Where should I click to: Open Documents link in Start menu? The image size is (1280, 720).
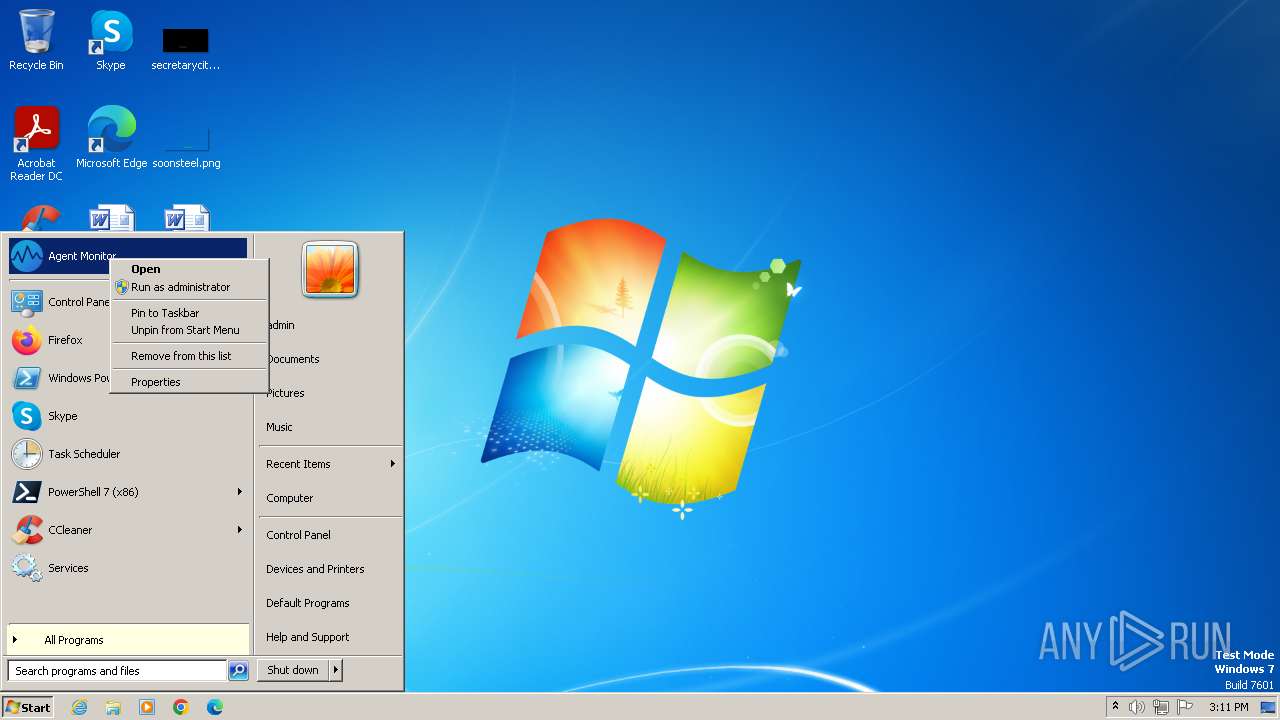[x=293, y=359]
